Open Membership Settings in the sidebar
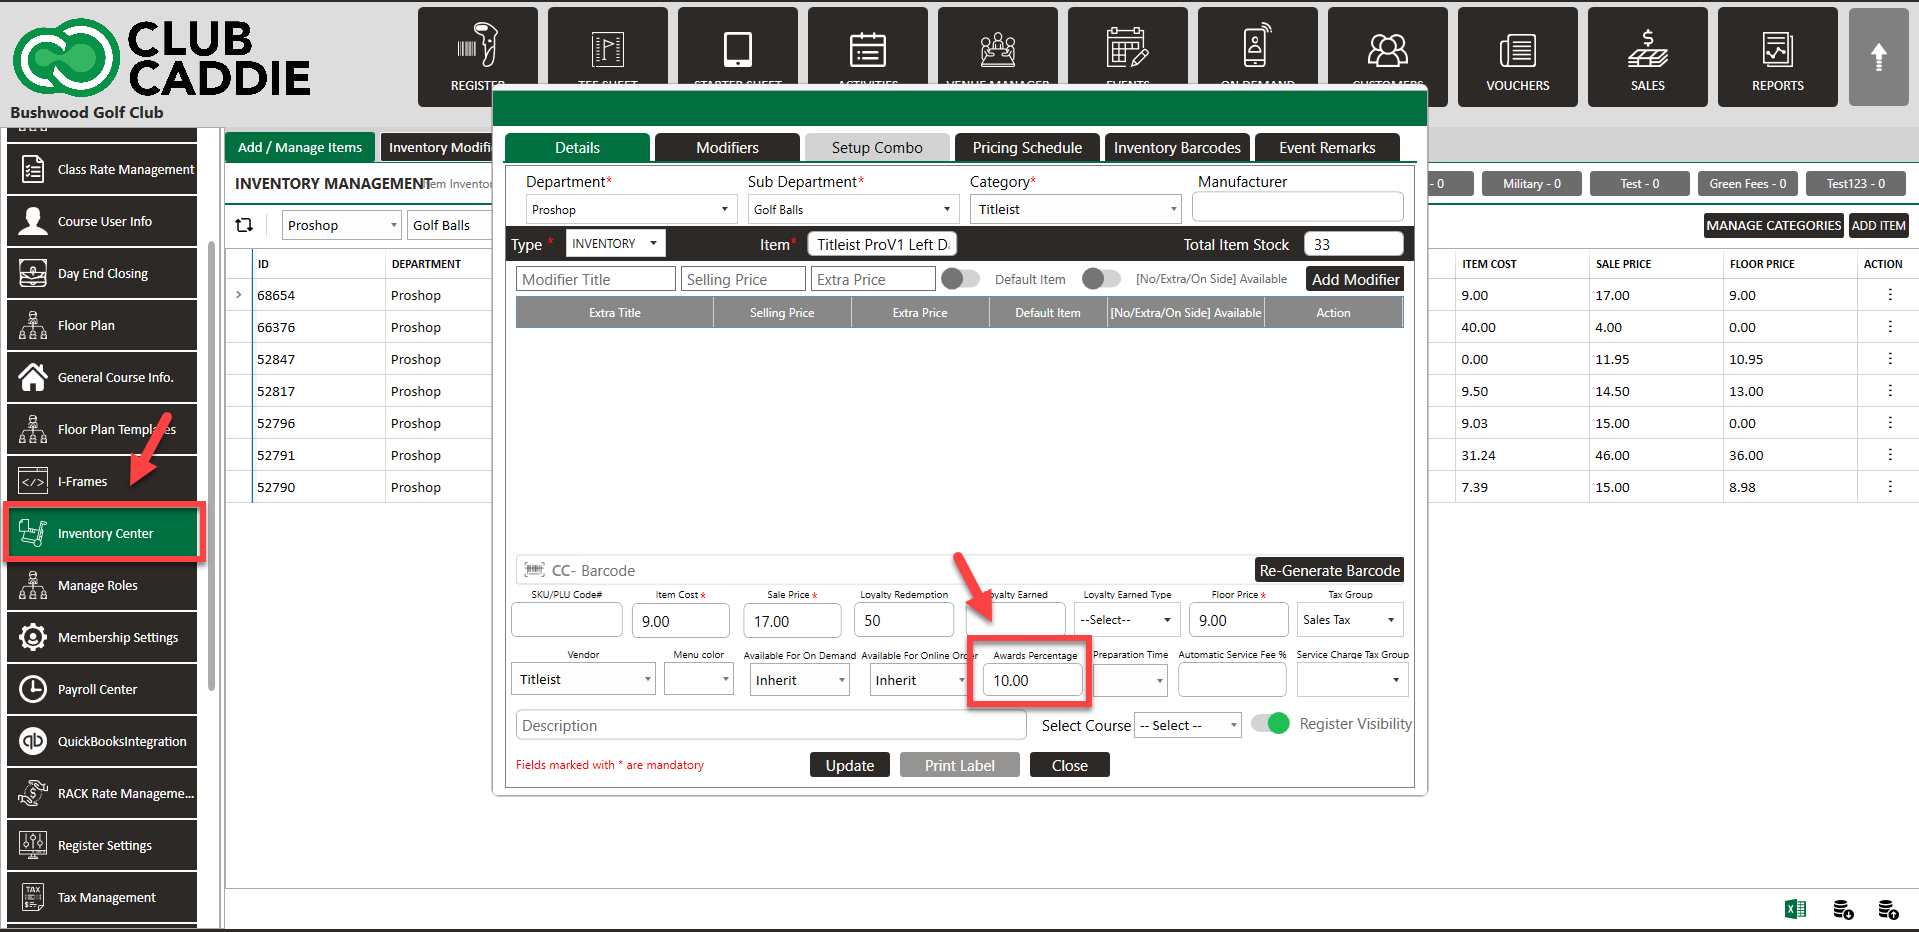 [102, 637]
